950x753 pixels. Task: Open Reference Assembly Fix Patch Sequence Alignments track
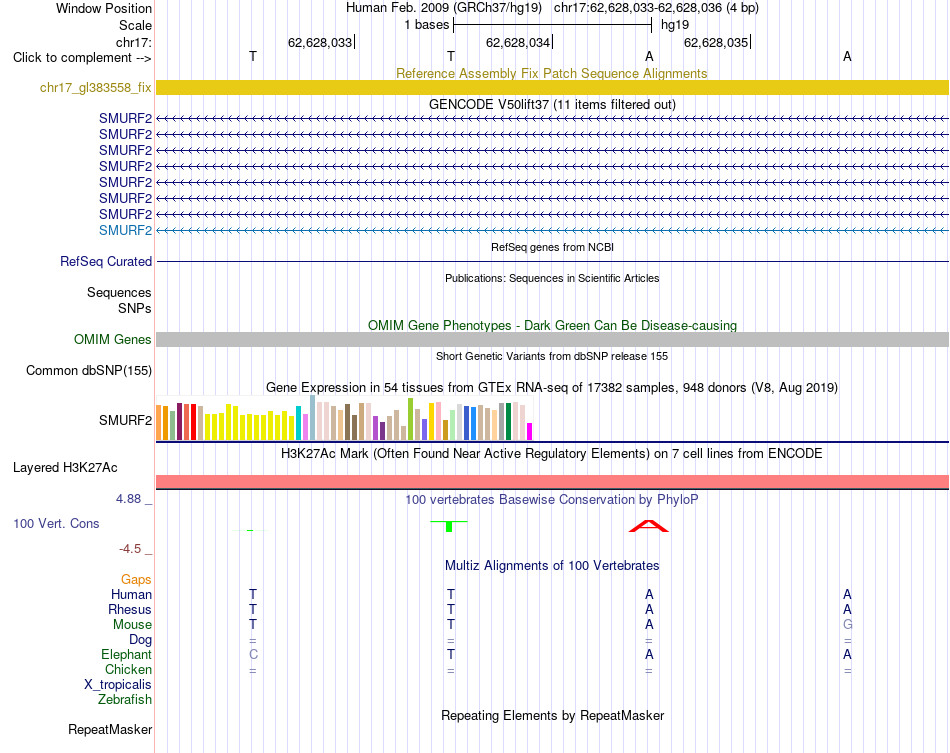551,73
